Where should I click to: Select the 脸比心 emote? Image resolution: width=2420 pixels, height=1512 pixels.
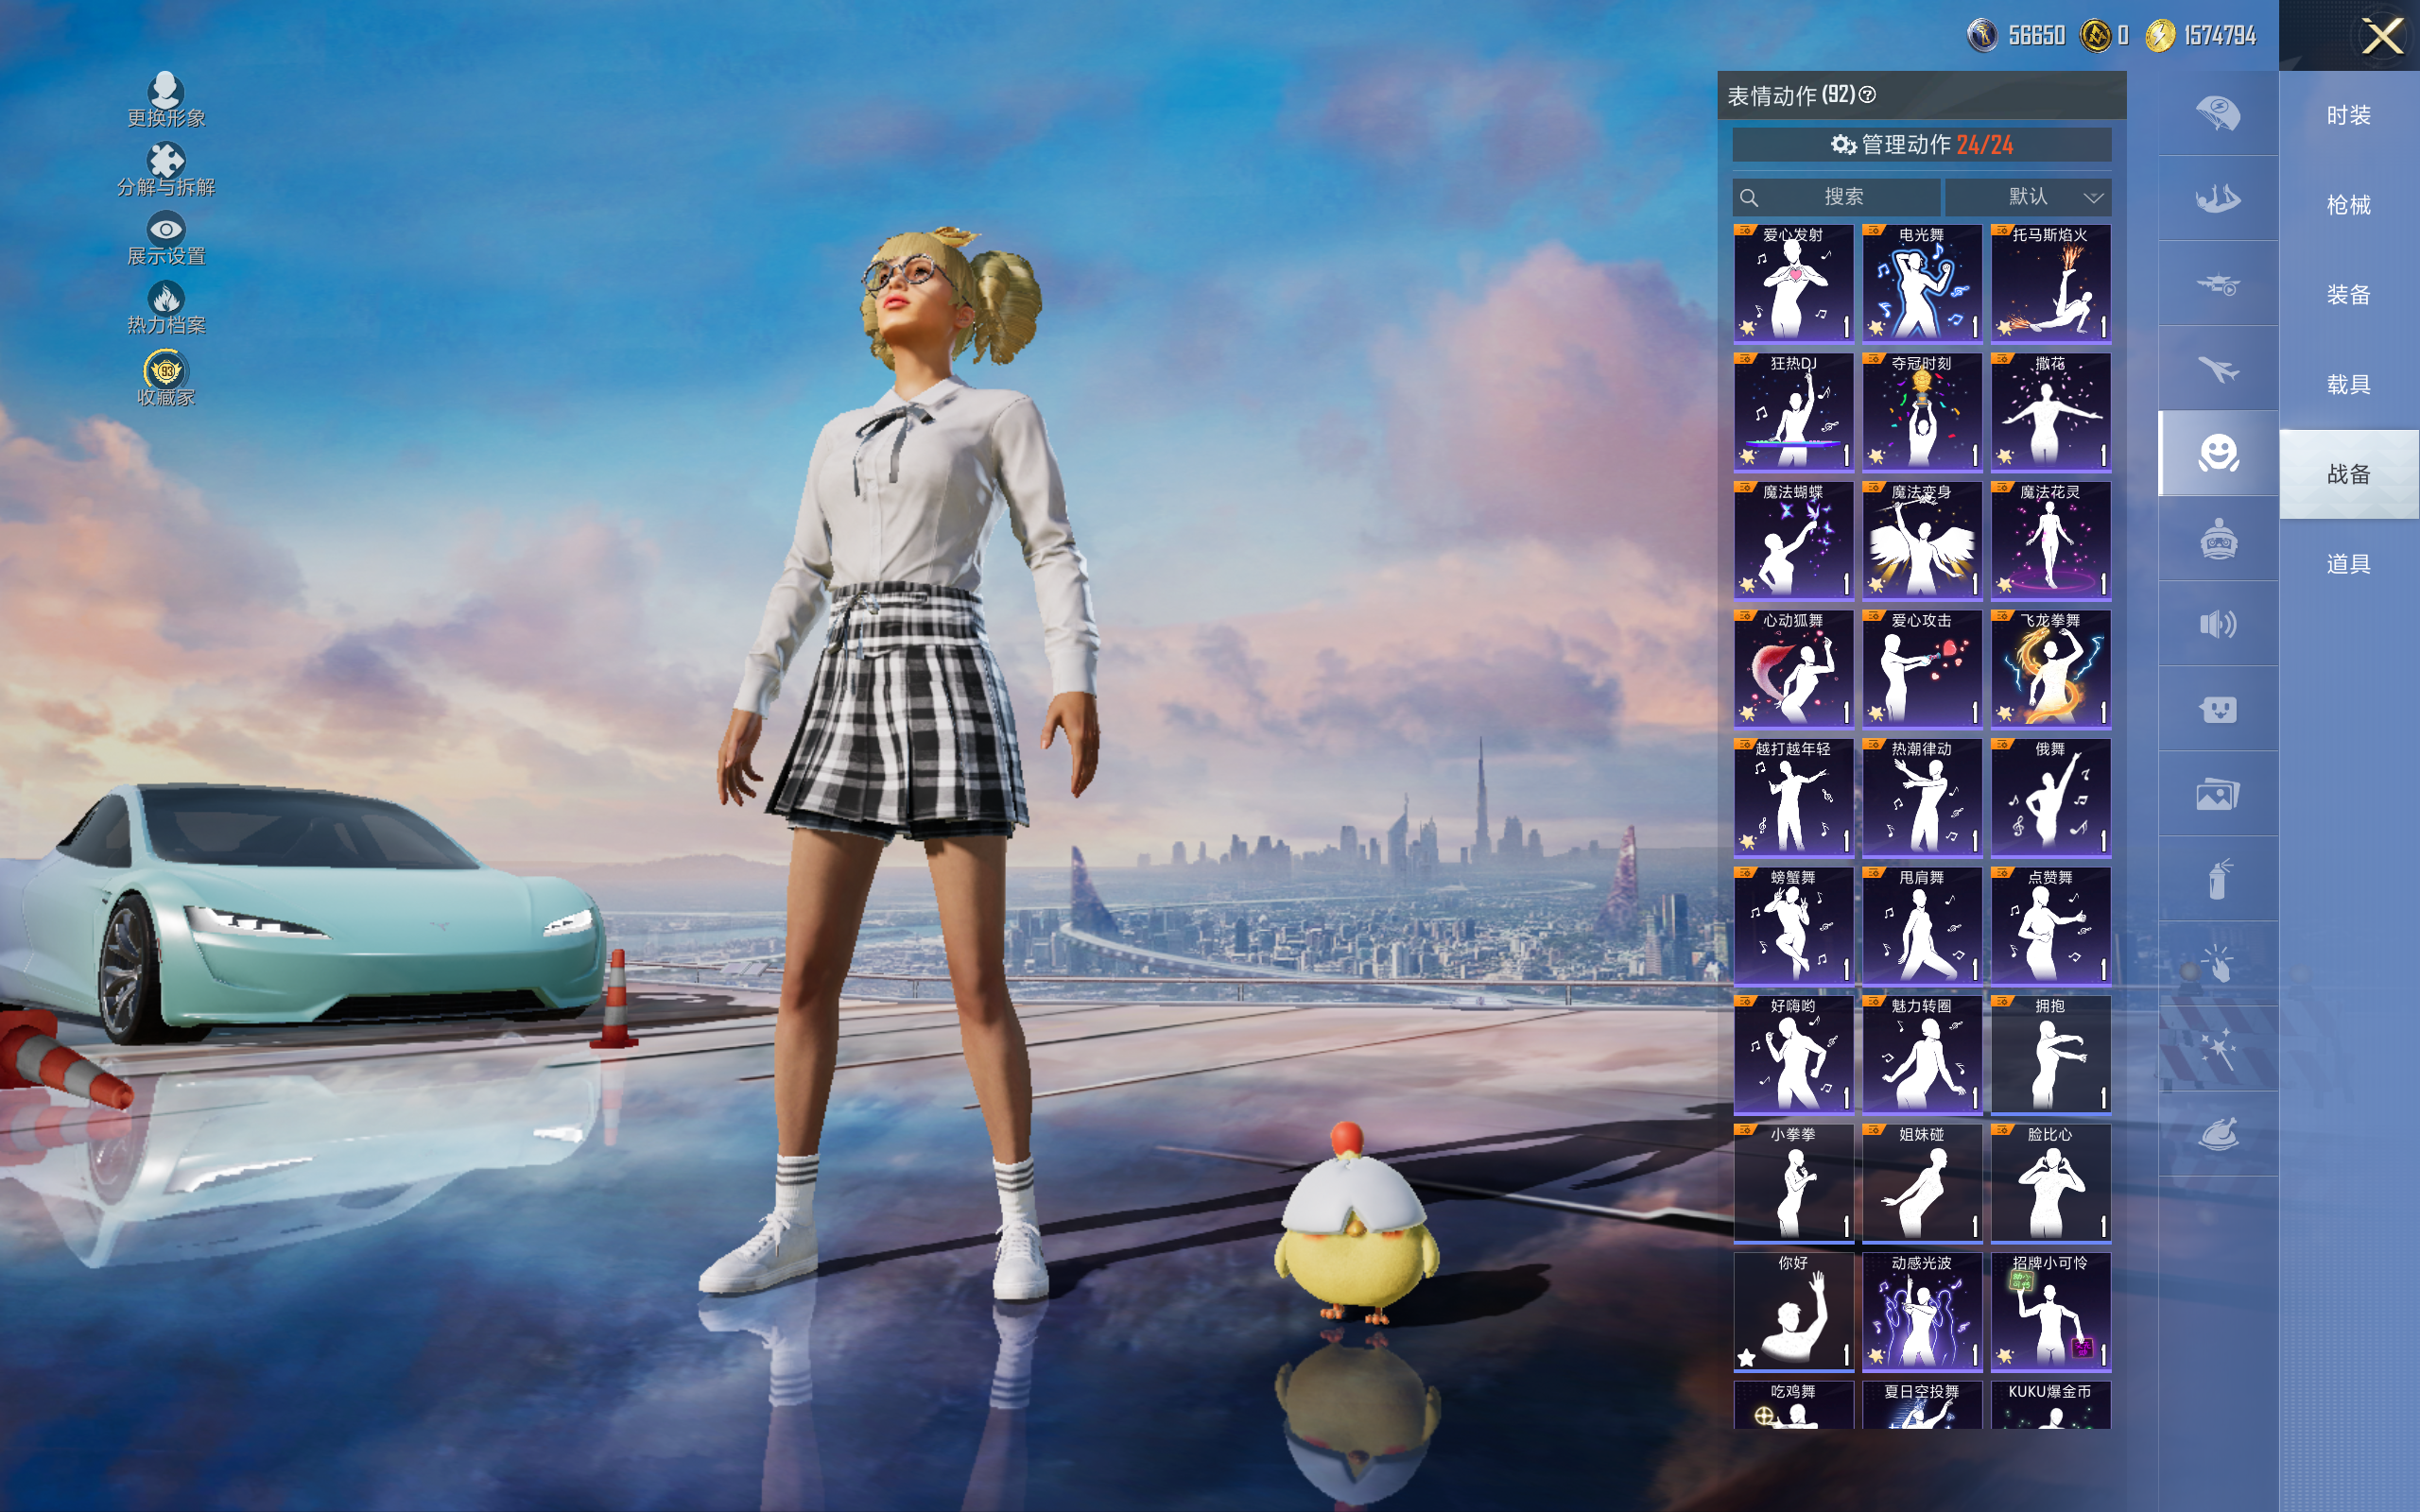click(x=2051, y=1183)
